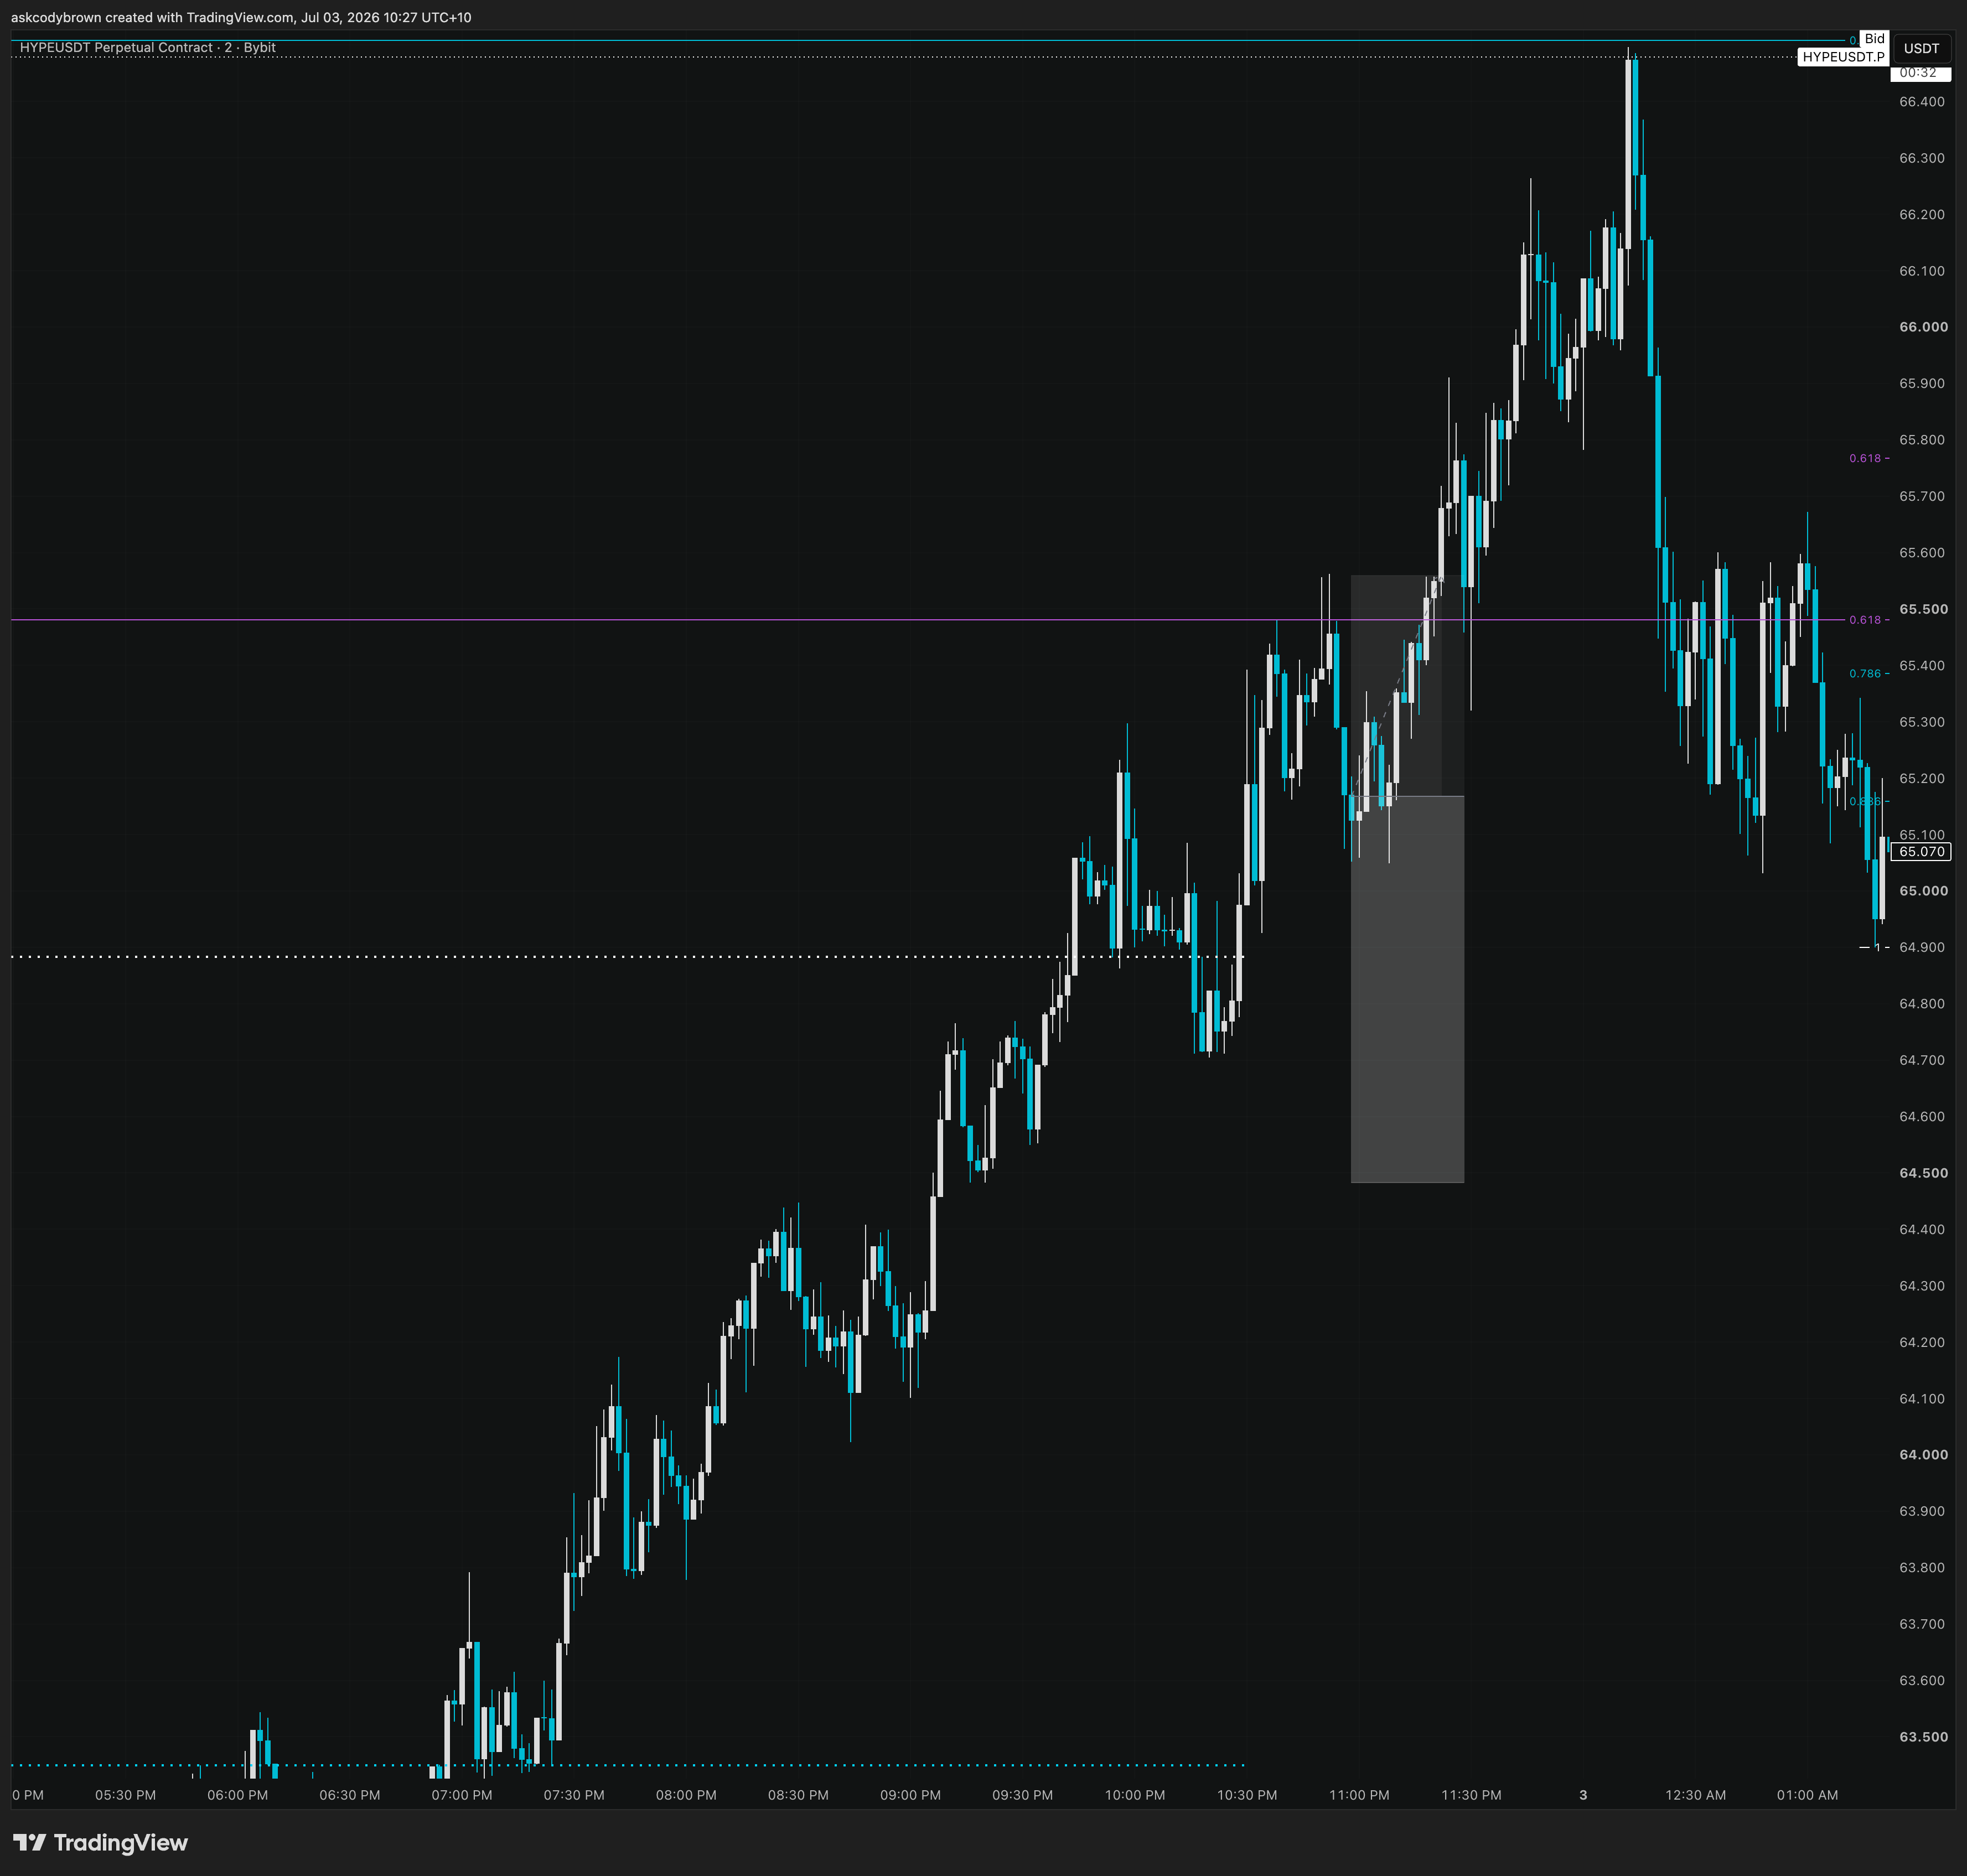The image size is (1967, 1876).
Task: Click the askcodybrown TradingView.com header text
Action: pos(241,17)
